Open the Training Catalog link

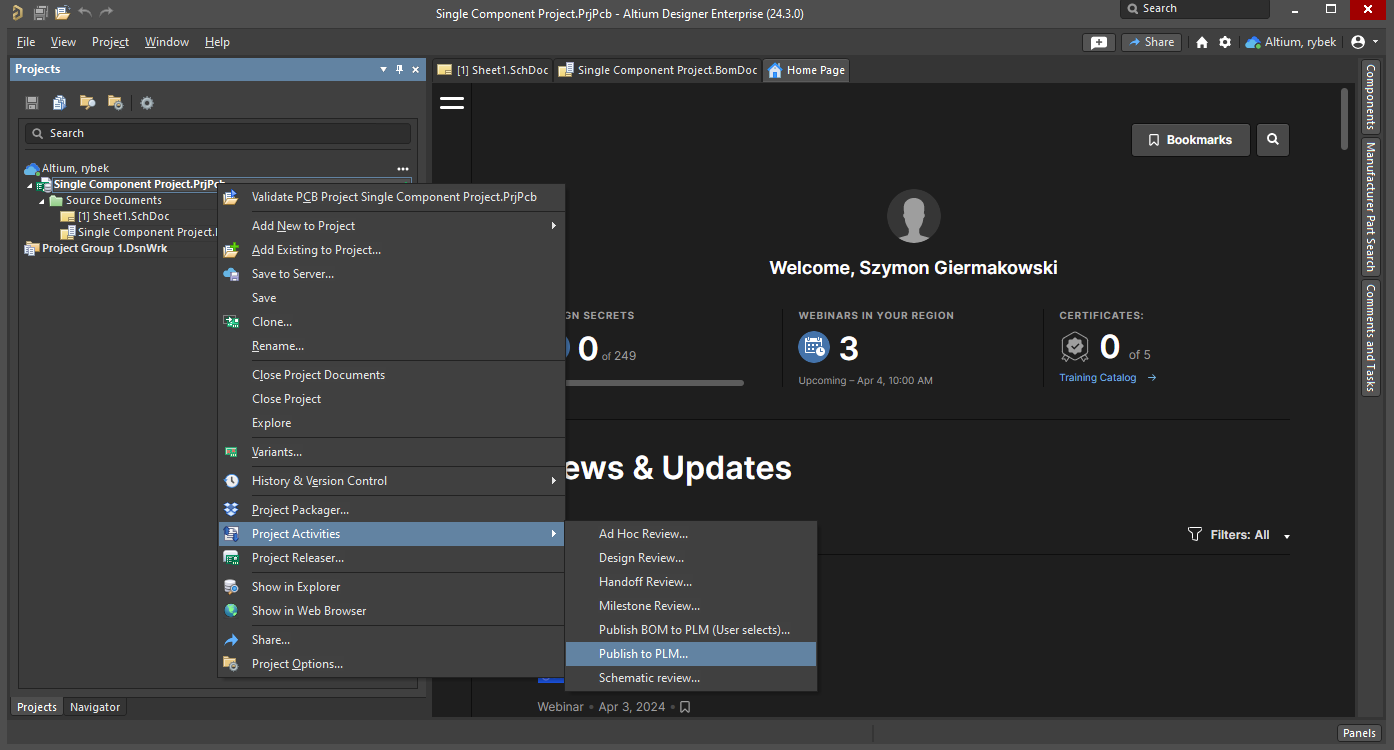click(x=1108, y=378)
